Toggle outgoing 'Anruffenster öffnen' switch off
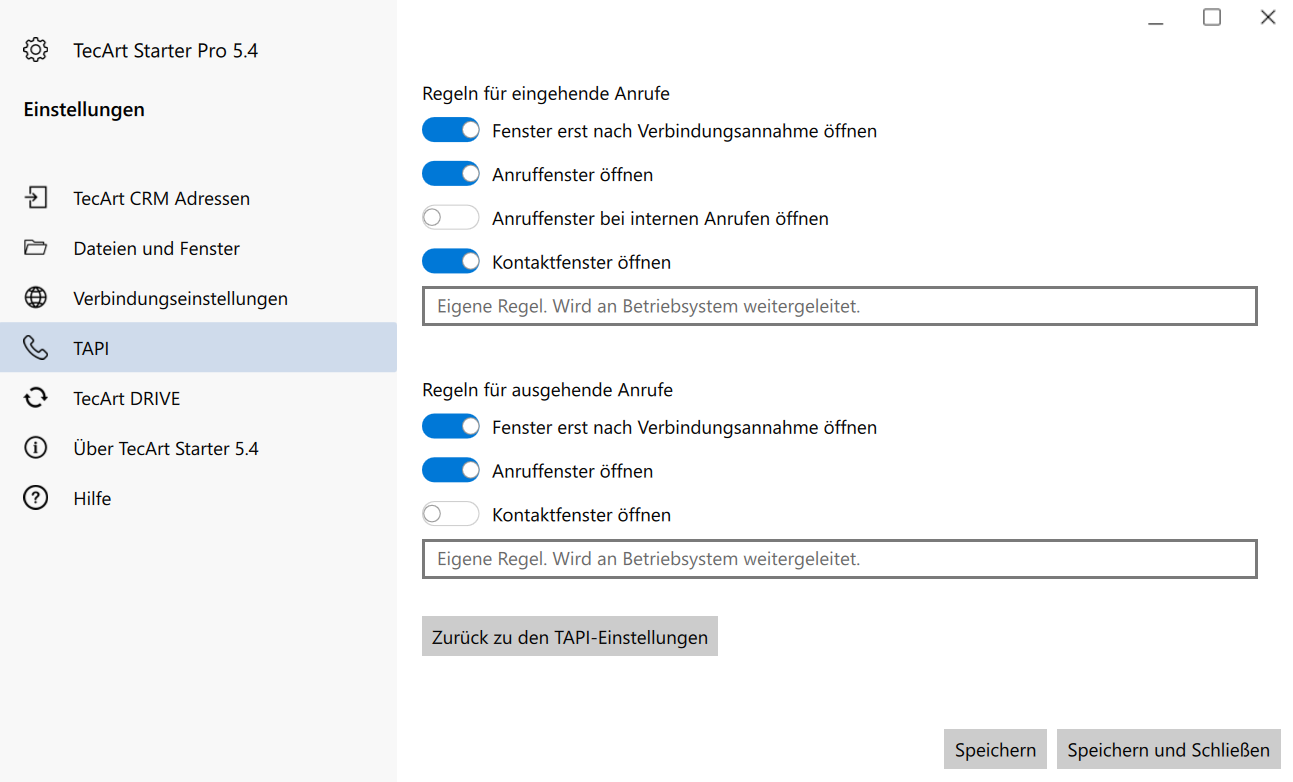This screenshot has width=1293, height=782. point(451,471)
